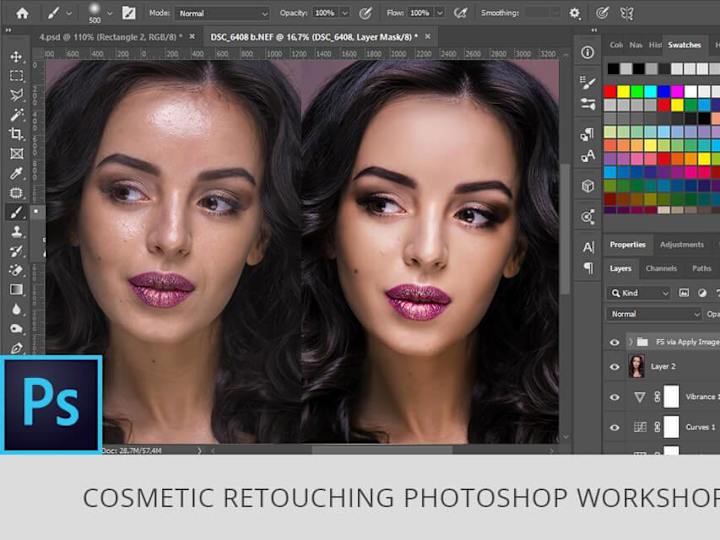
Task: Switch to the Channels tab
Action: click(661, 268)
